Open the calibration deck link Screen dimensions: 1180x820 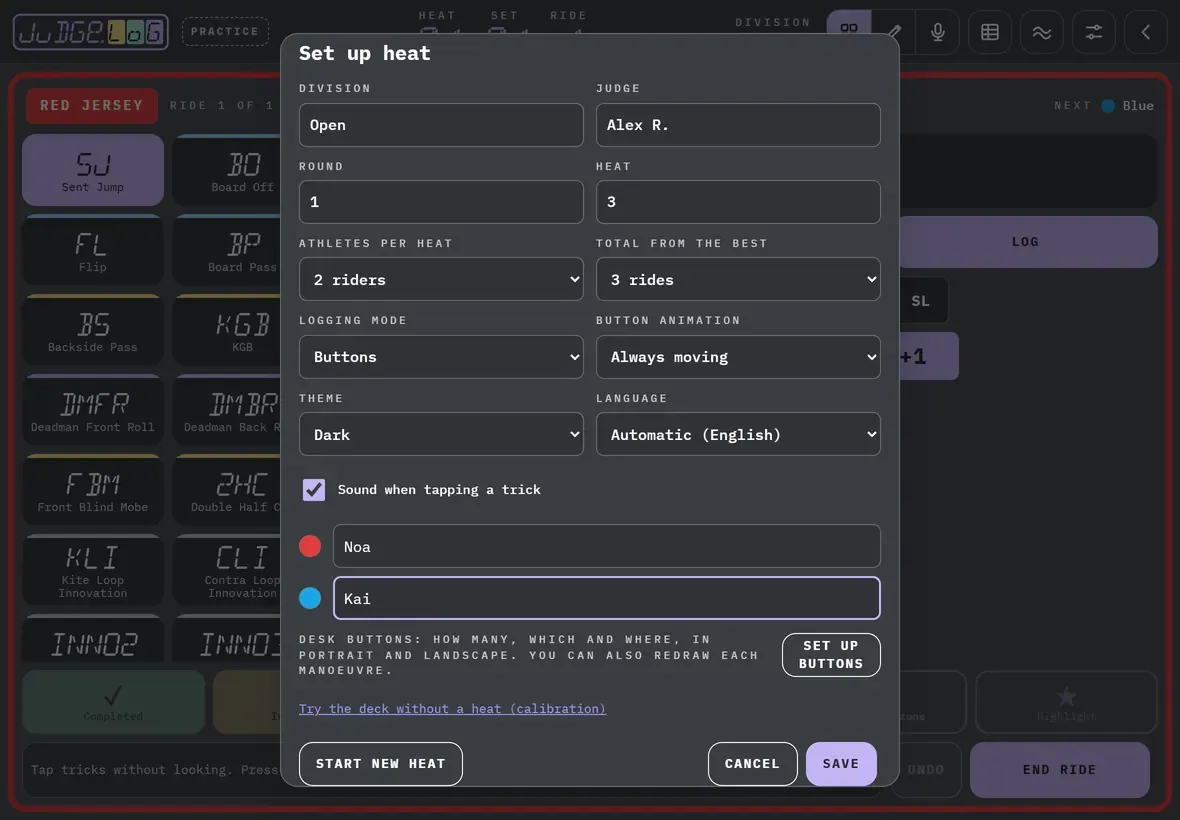pyautogui.click(x=452, y=709)
